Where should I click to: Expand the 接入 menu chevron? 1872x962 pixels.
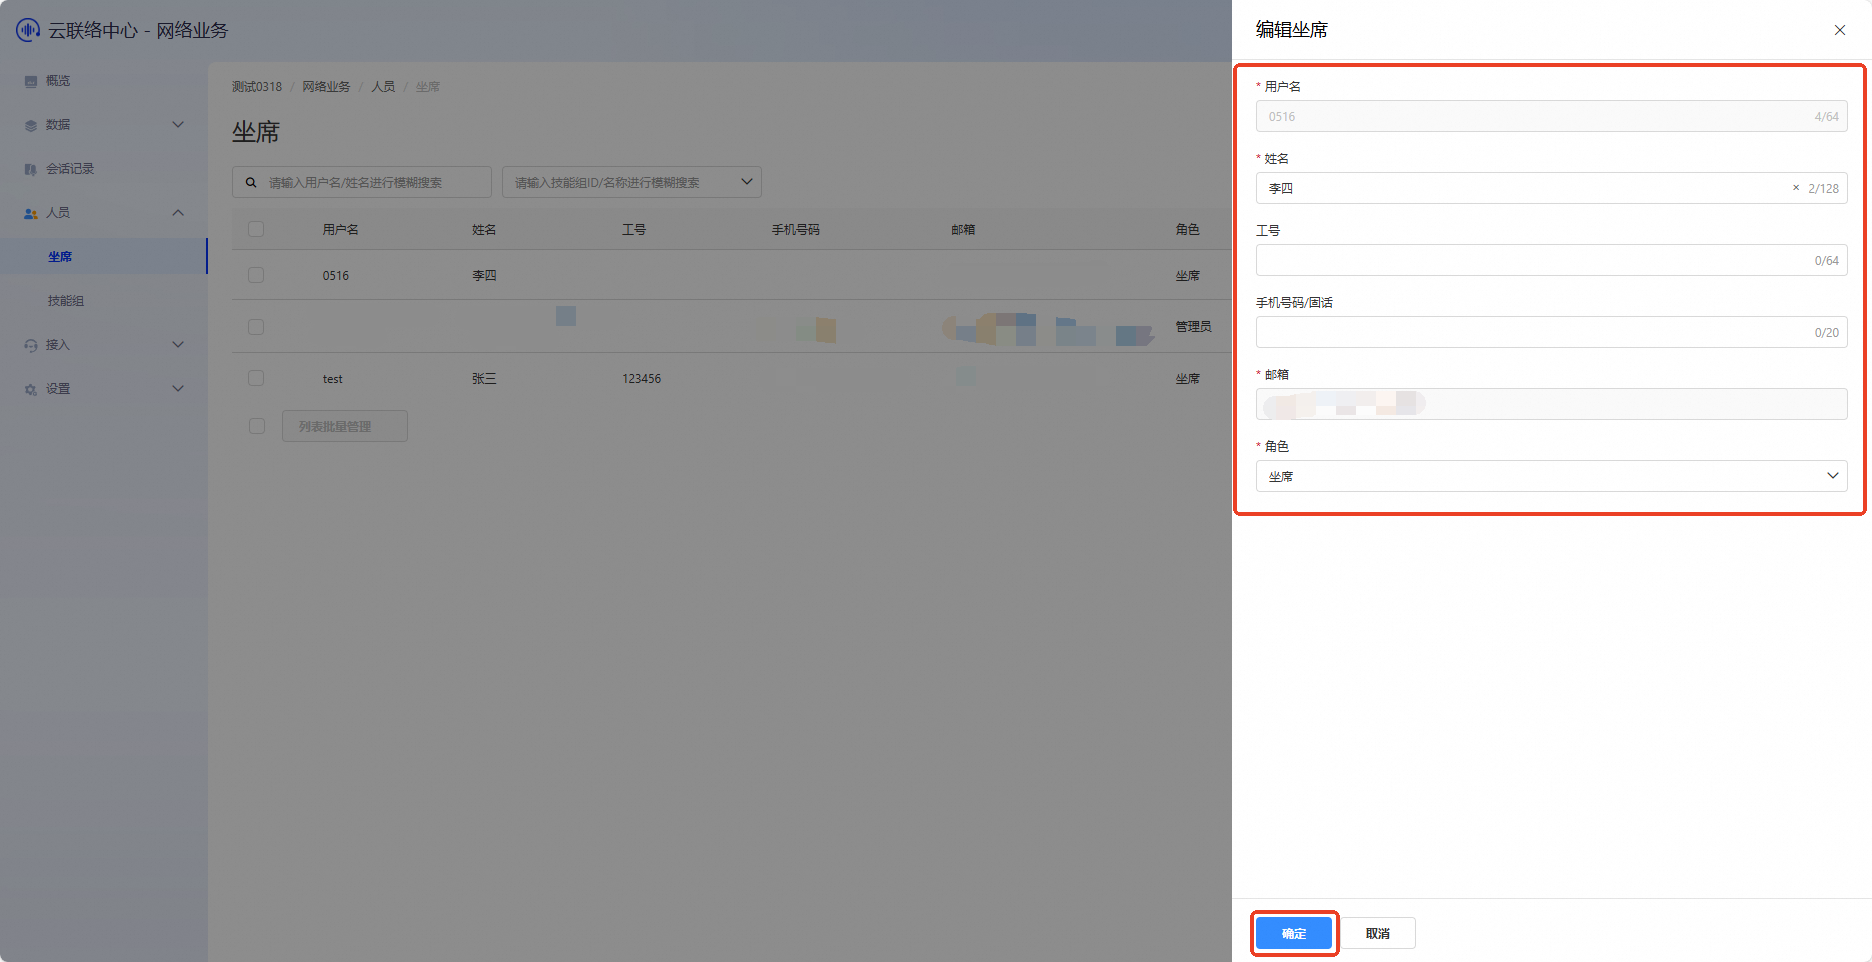pyautogui.click(x=178, y=345)
